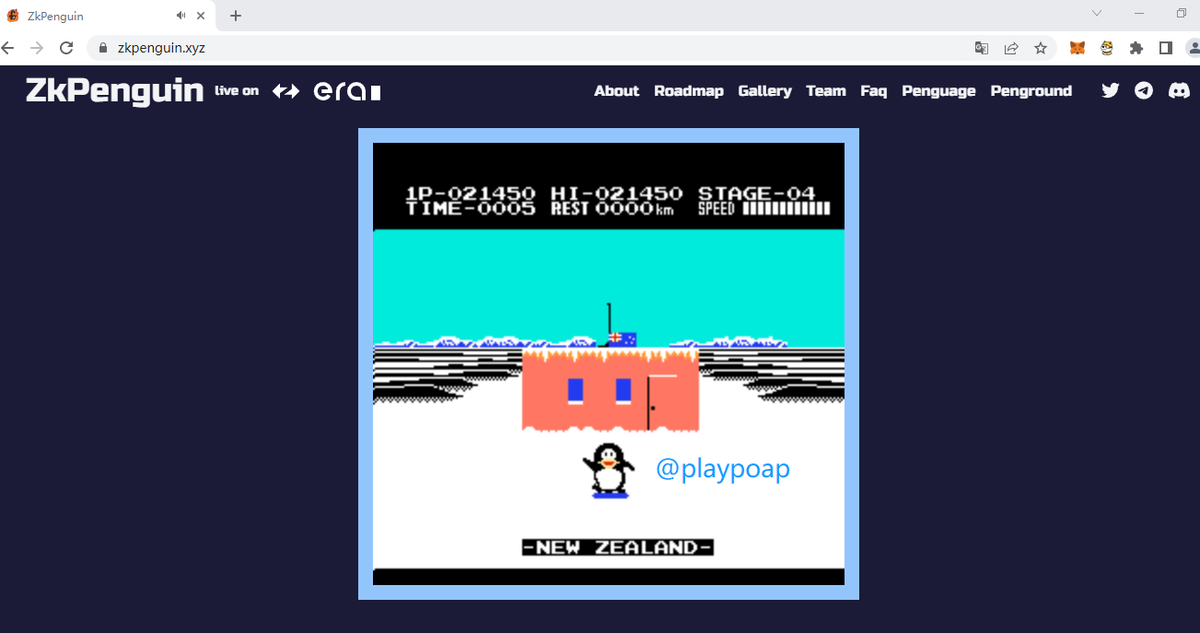Open the Extensions puzzle menu
This screenshot has height=633, width=1200.
1136,47
